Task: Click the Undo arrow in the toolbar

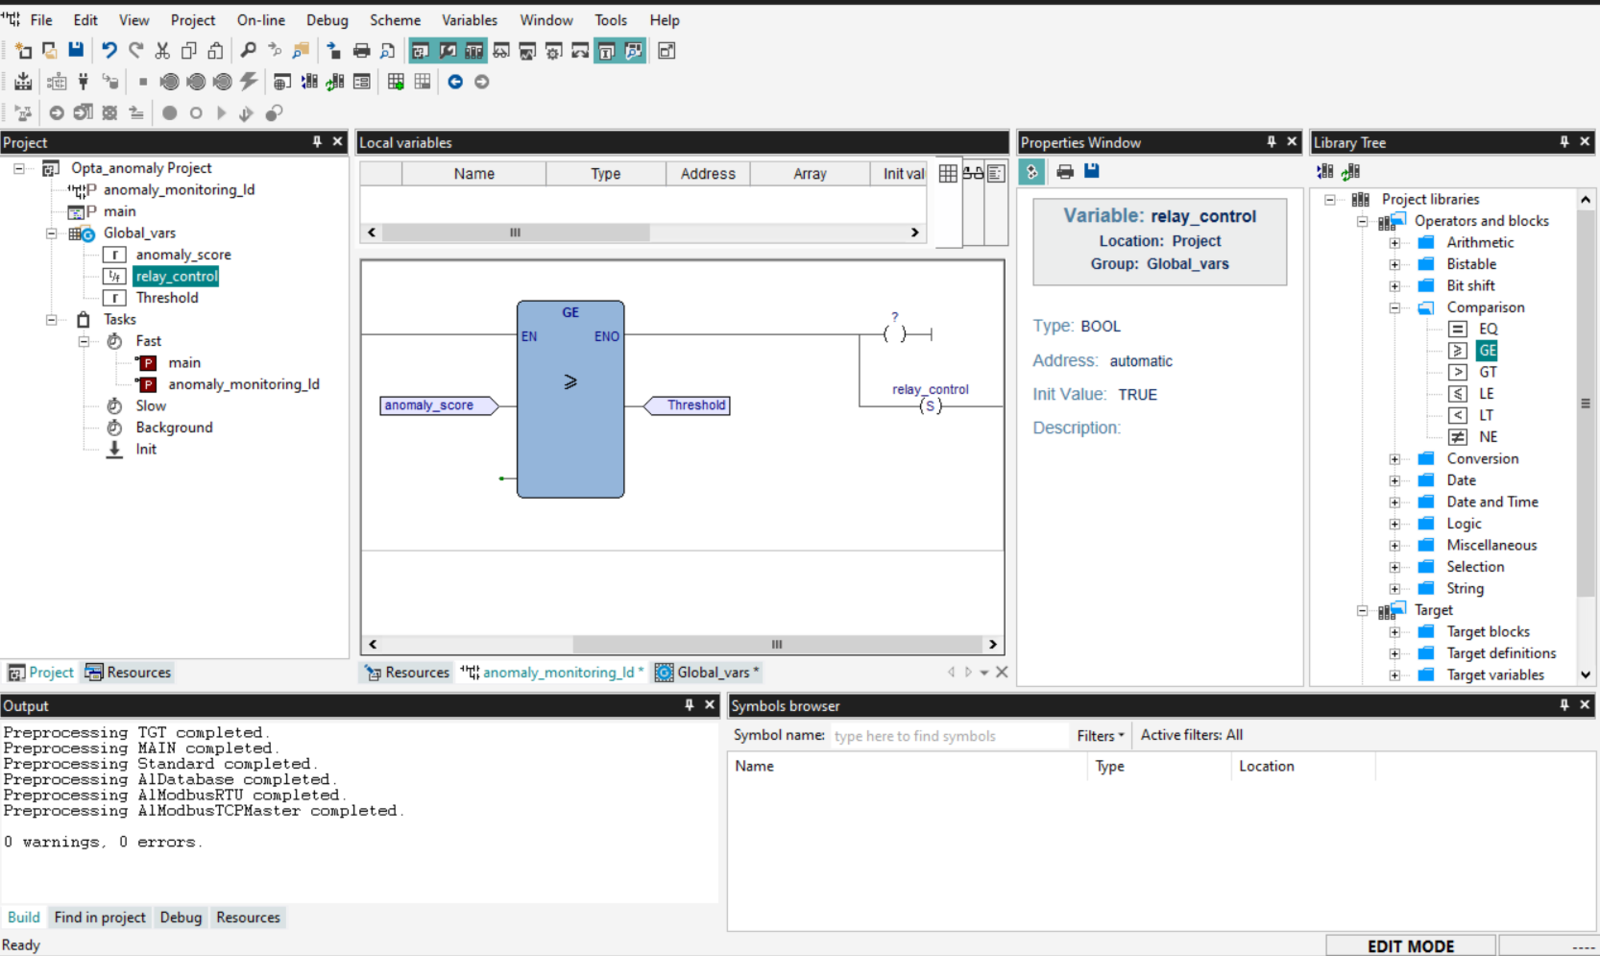Action: point(109,50)
